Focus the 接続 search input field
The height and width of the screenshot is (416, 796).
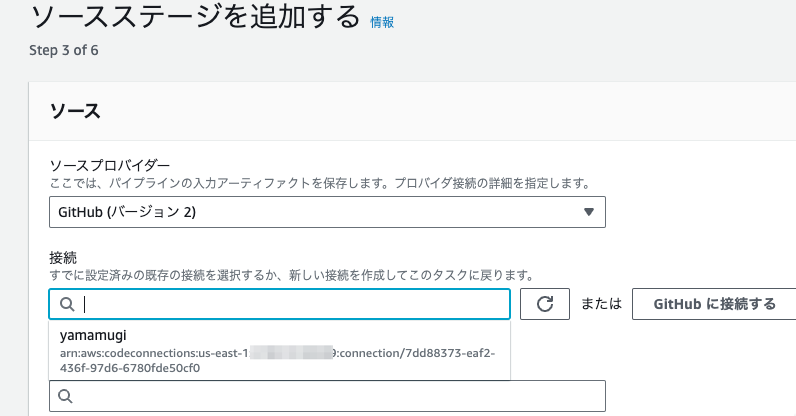279,304
